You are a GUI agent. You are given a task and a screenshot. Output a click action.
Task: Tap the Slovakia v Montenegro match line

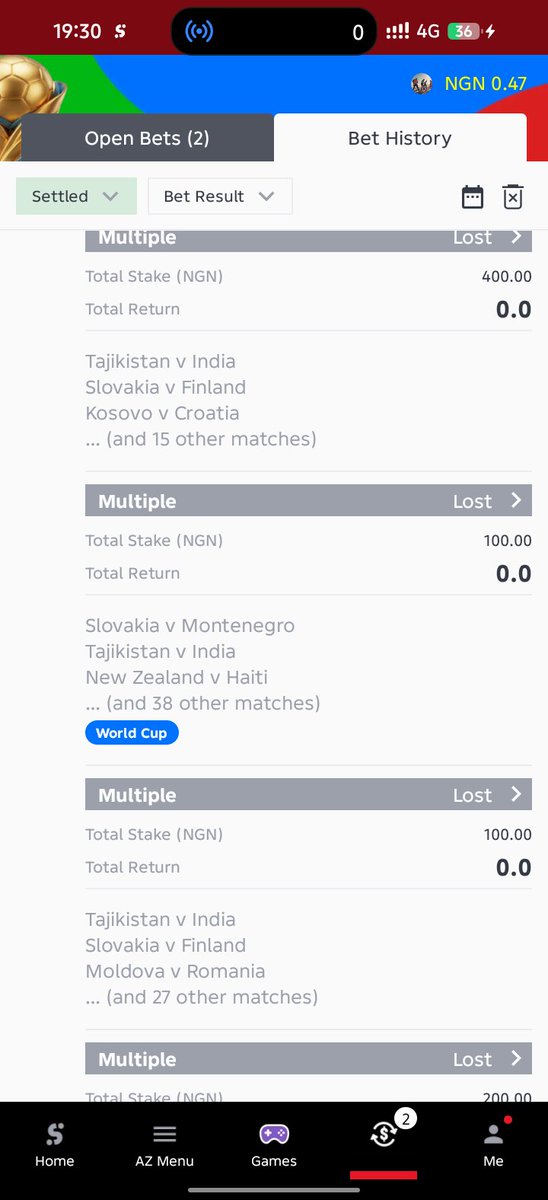[x=190, y=626]
